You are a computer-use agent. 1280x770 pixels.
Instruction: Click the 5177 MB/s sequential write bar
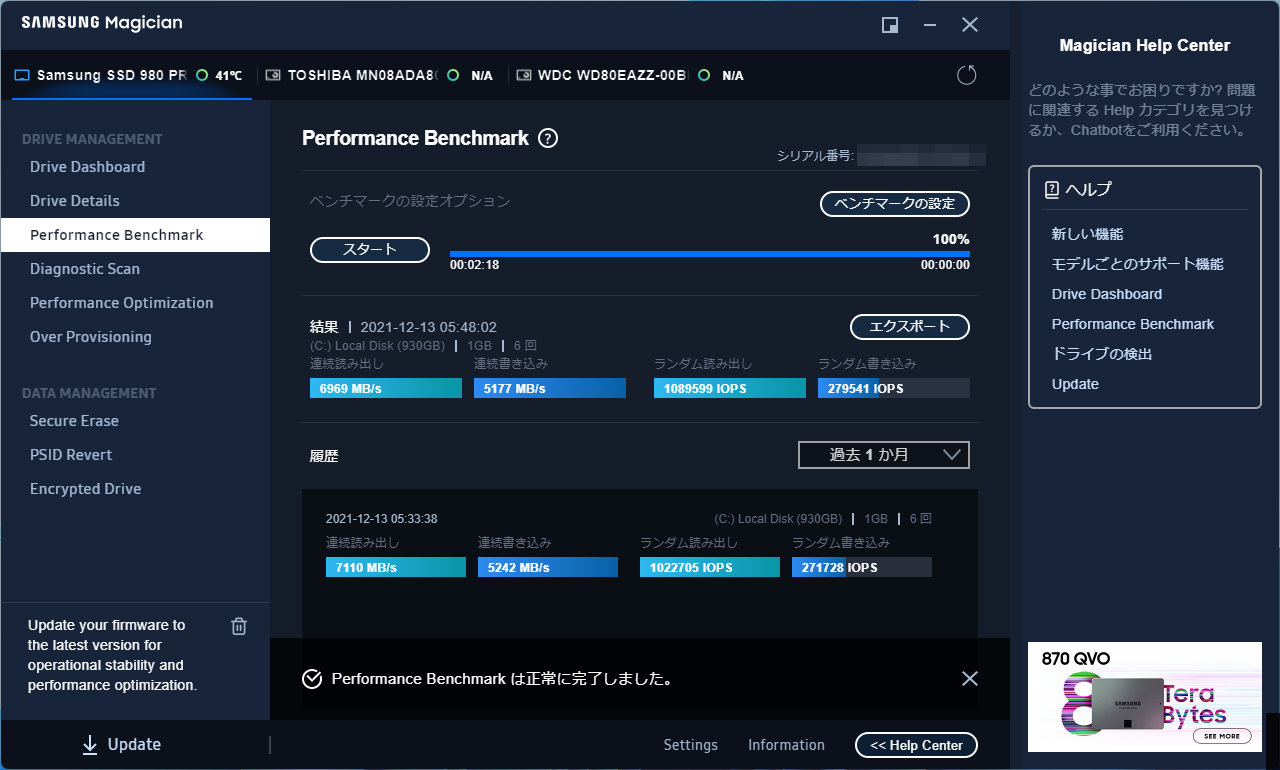550,388
